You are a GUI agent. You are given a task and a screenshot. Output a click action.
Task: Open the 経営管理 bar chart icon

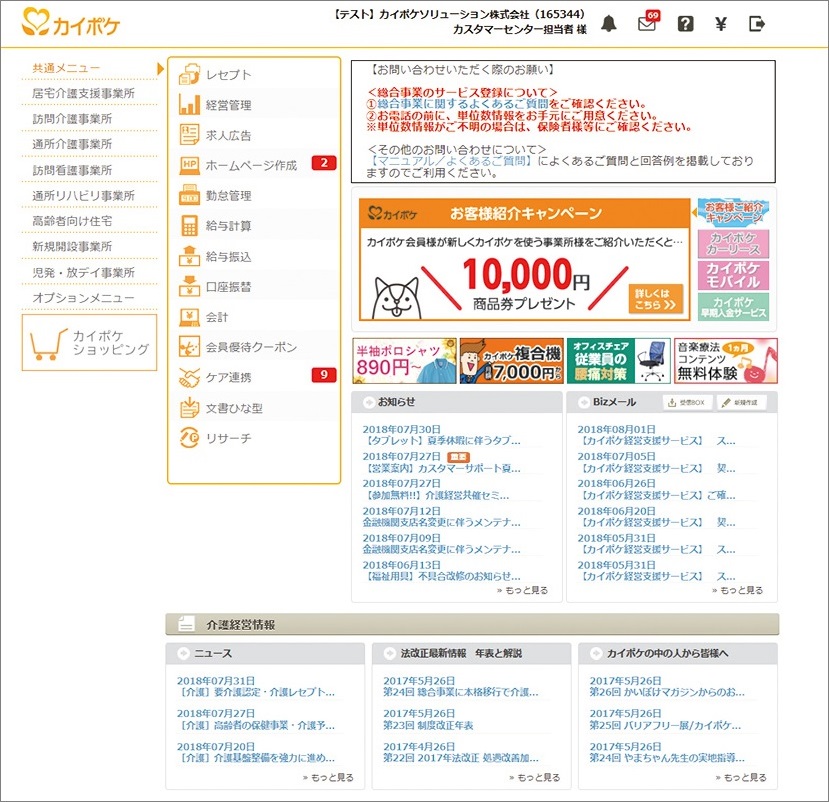point(189,105)
